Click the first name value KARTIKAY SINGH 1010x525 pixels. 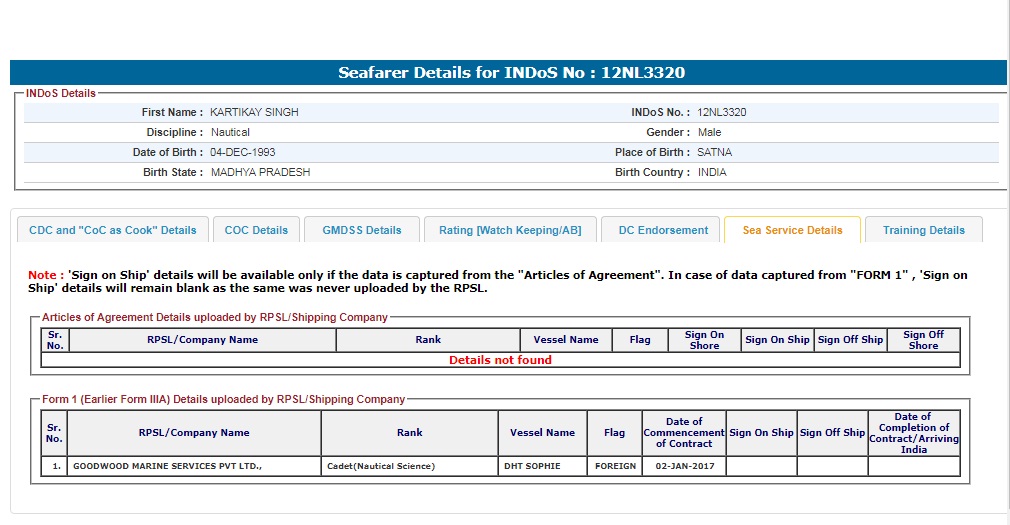[254, 112]
